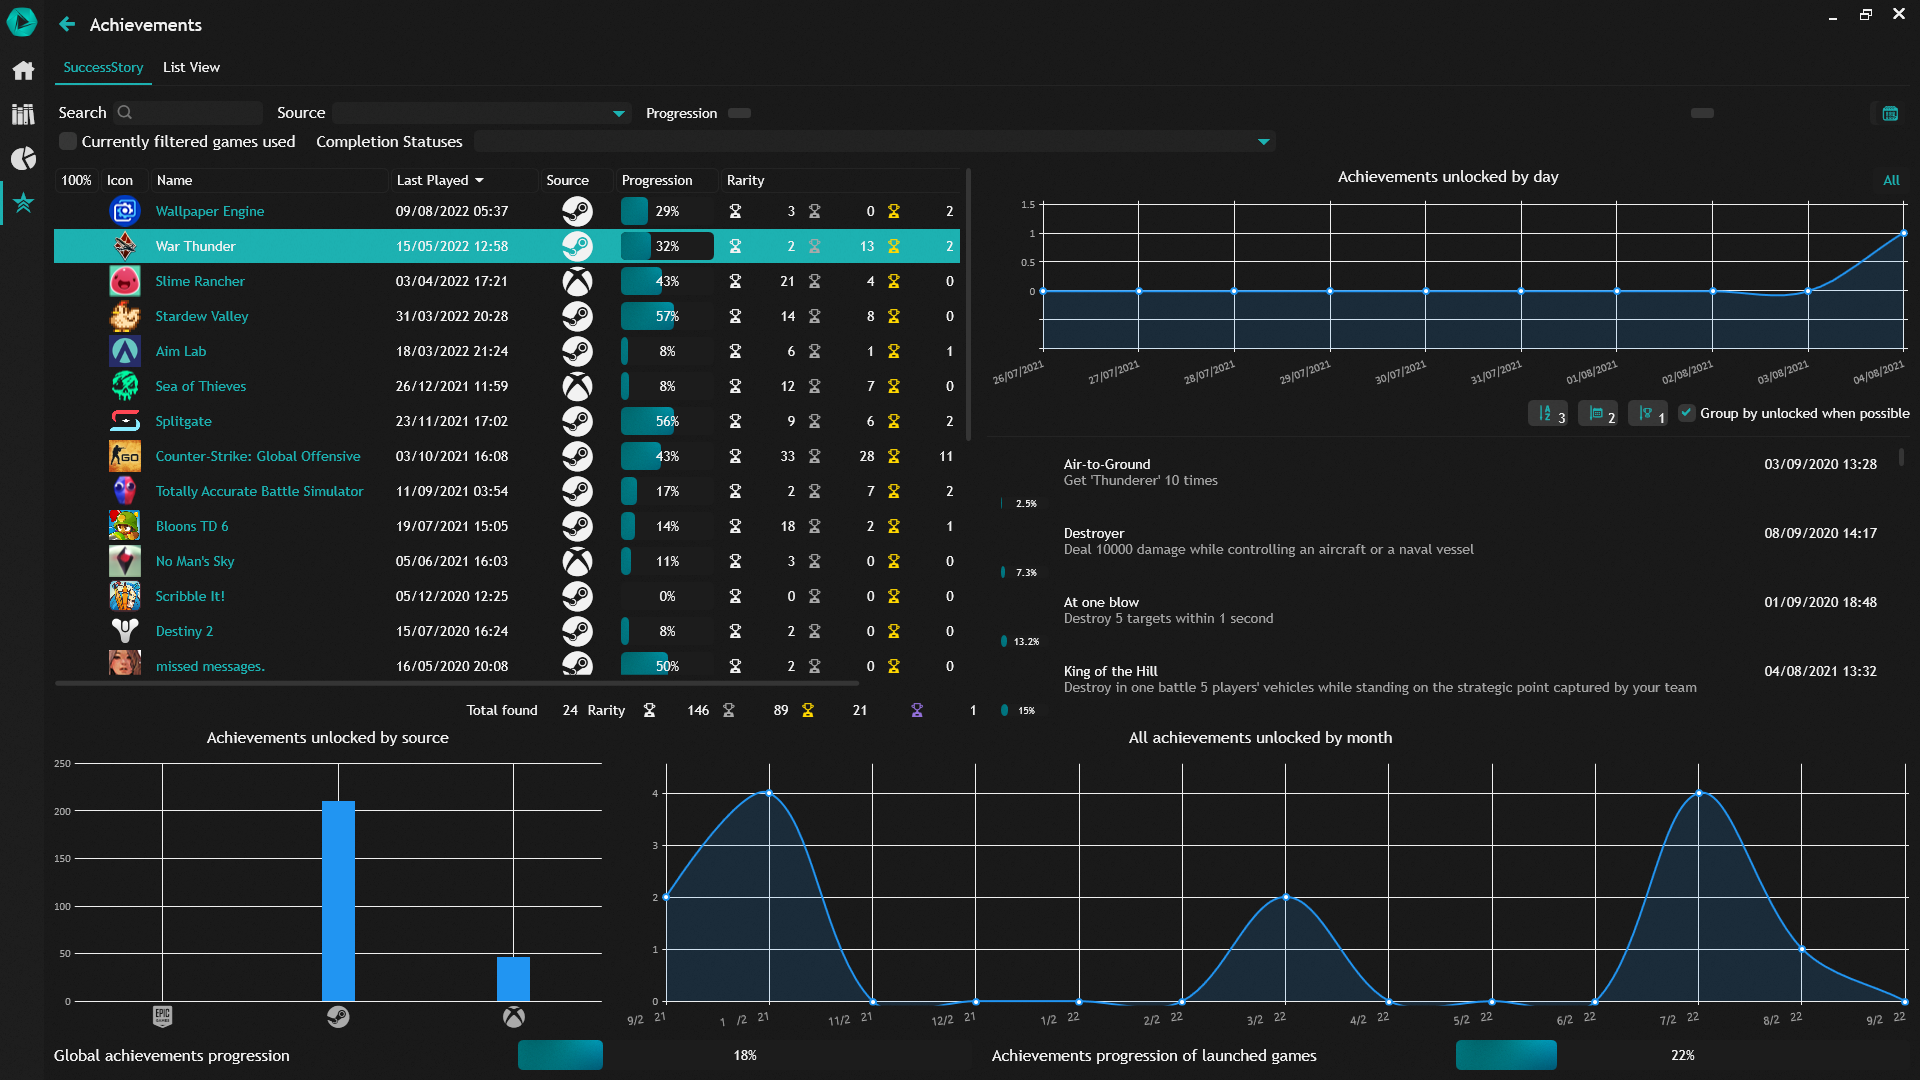The width and height of the screenshot is (1920, 1080).
Task: Open the Statistics pie chart icon in sidebar
Action: [x=23, y=158]
